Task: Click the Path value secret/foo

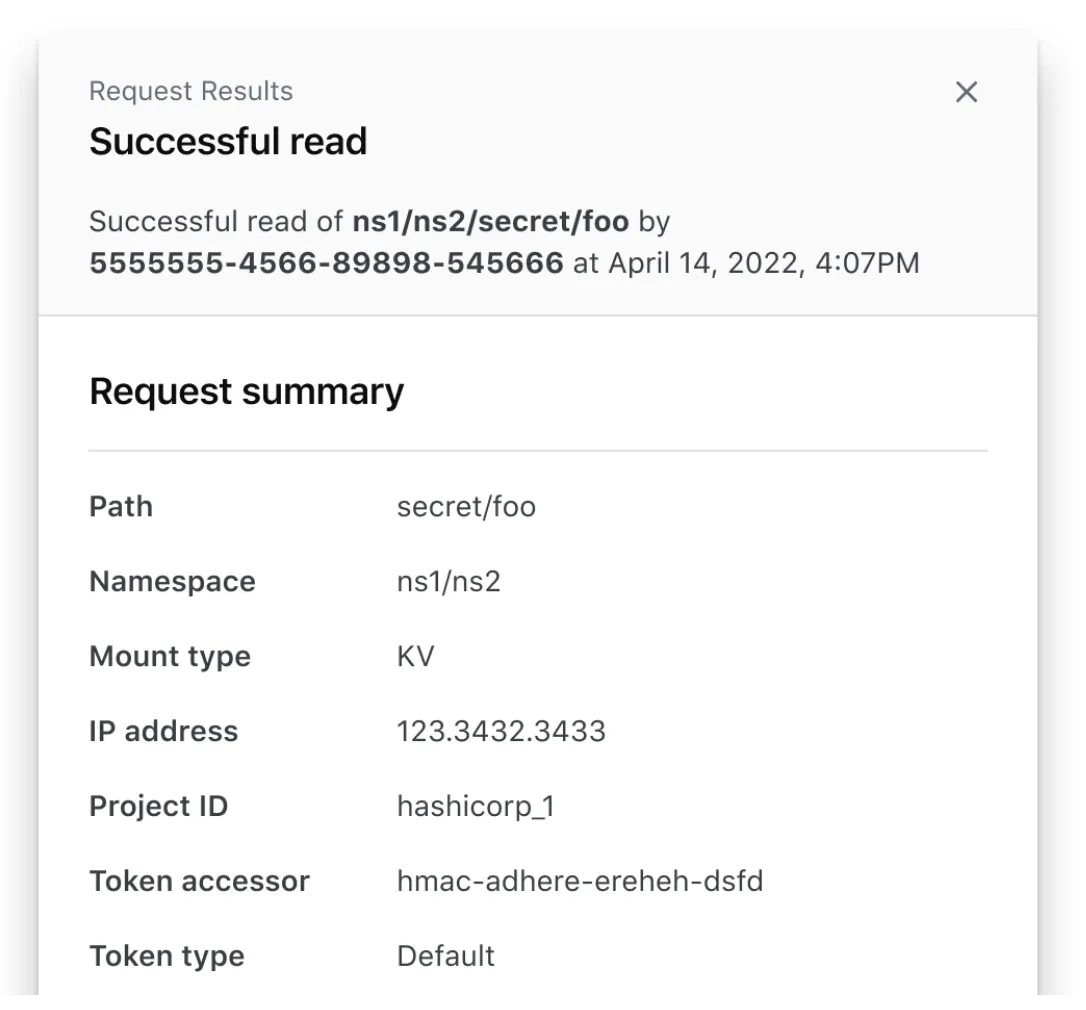Action: coord(466,507)
